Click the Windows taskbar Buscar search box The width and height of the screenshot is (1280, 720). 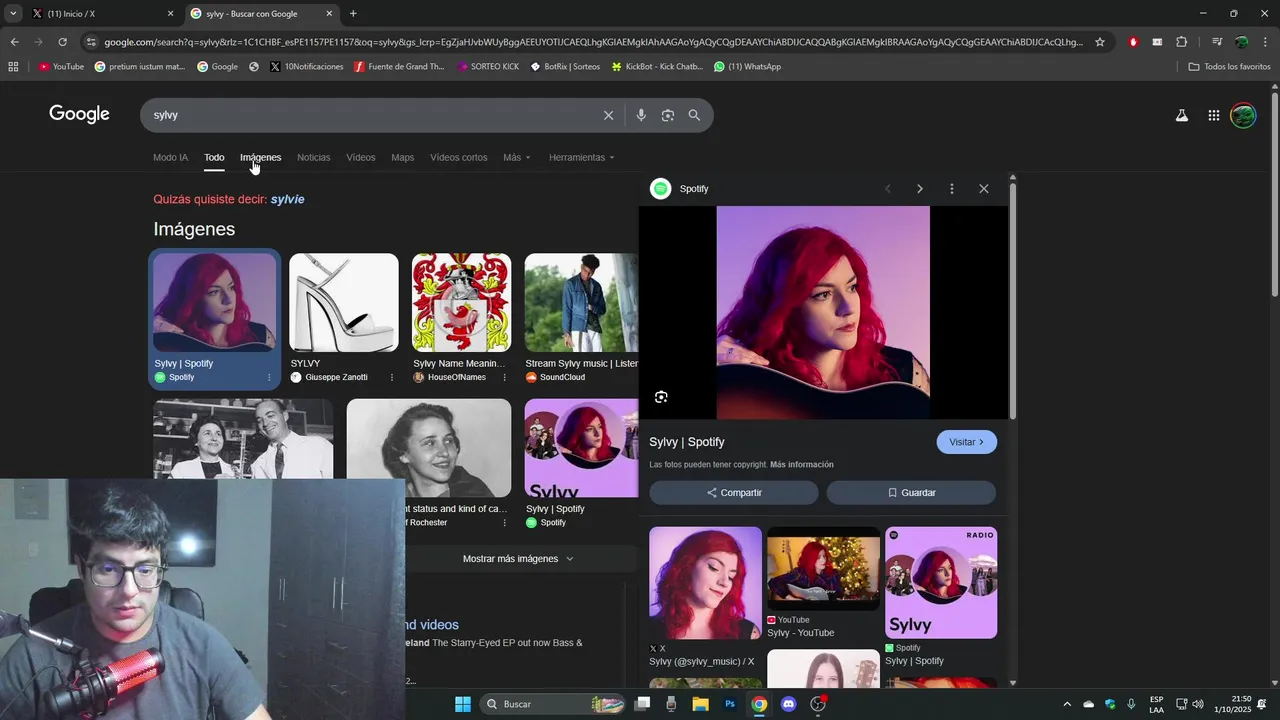pyautogui.click(x=554, y=704)
